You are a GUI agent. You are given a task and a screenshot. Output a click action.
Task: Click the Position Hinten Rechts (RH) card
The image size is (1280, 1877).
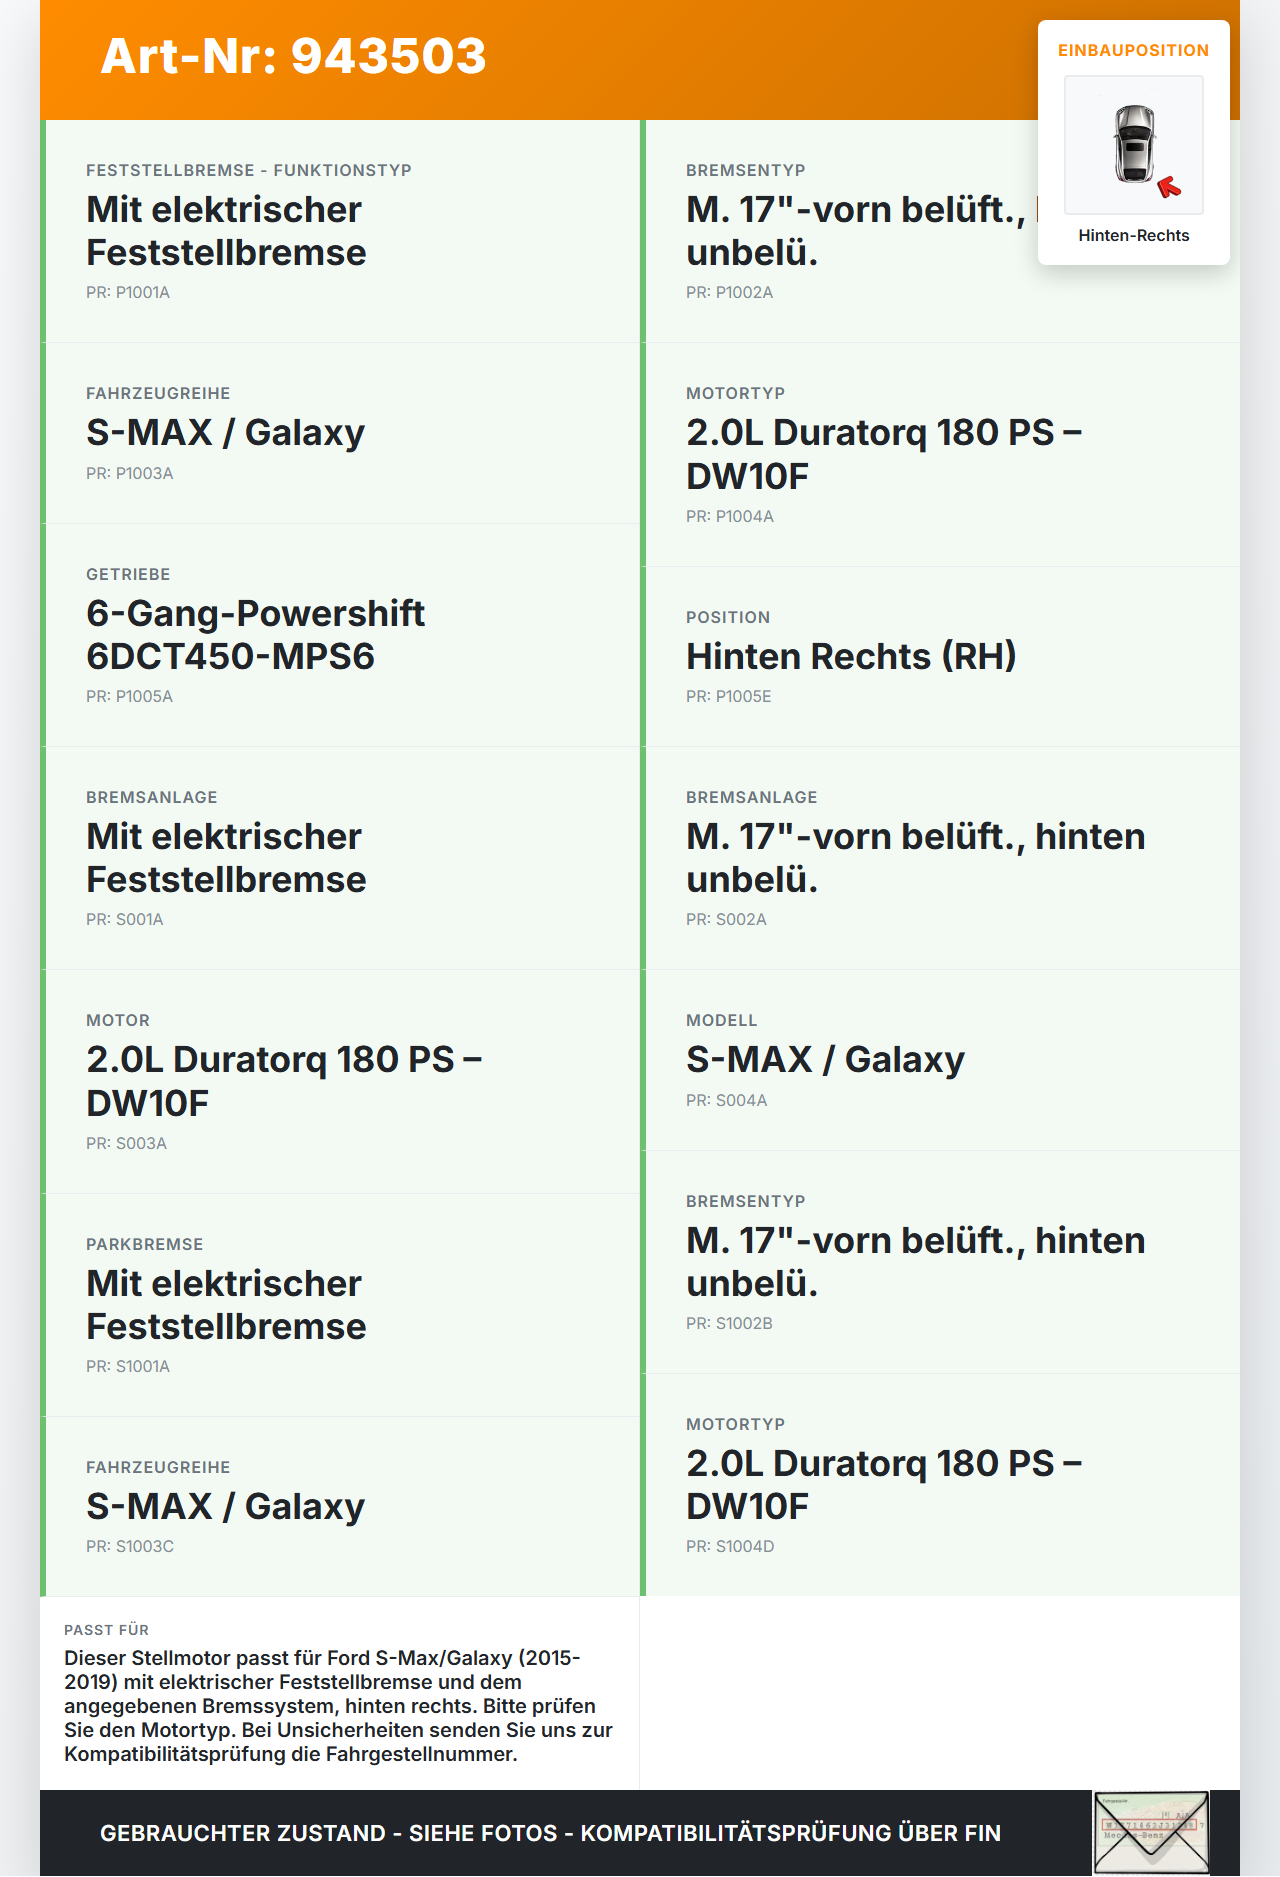[x=940, y=657]
